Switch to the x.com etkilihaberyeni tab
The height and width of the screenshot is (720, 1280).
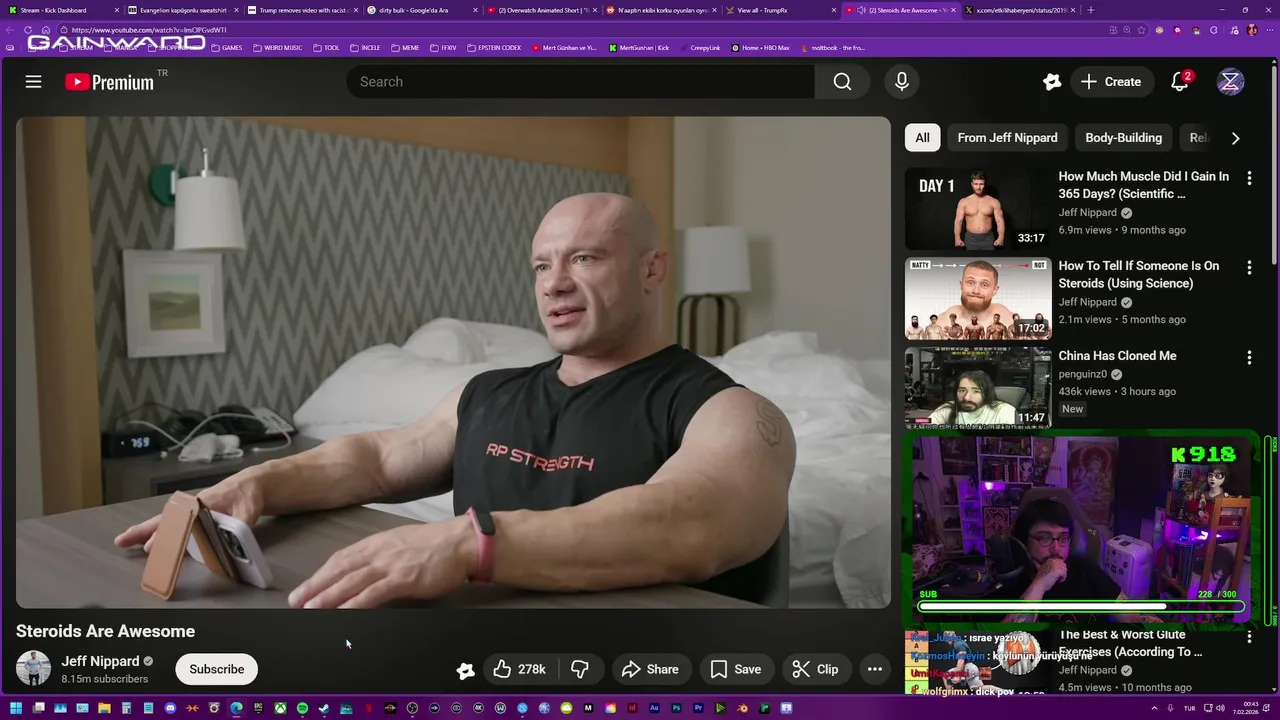[x=1020, y=10]
